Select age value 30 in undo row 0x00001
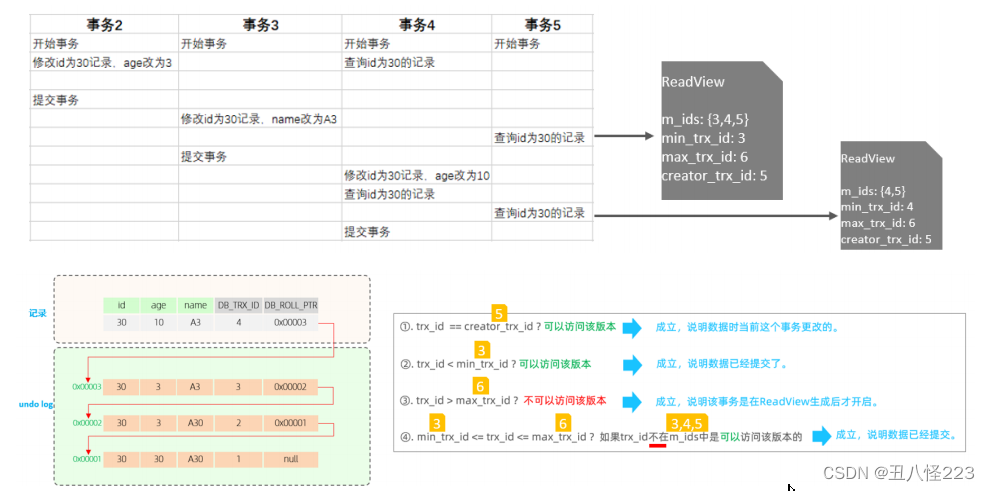990x491 pixels. [158, 459]
